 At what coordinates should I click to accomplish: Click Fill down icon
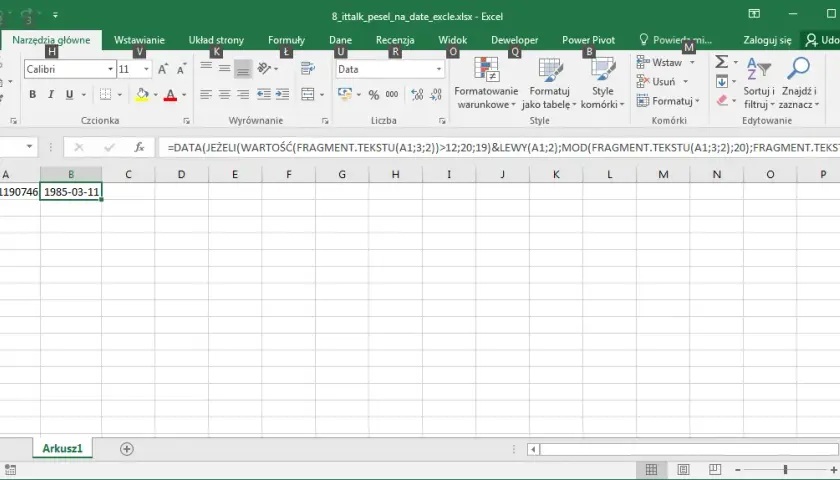(x=722, y=82)
